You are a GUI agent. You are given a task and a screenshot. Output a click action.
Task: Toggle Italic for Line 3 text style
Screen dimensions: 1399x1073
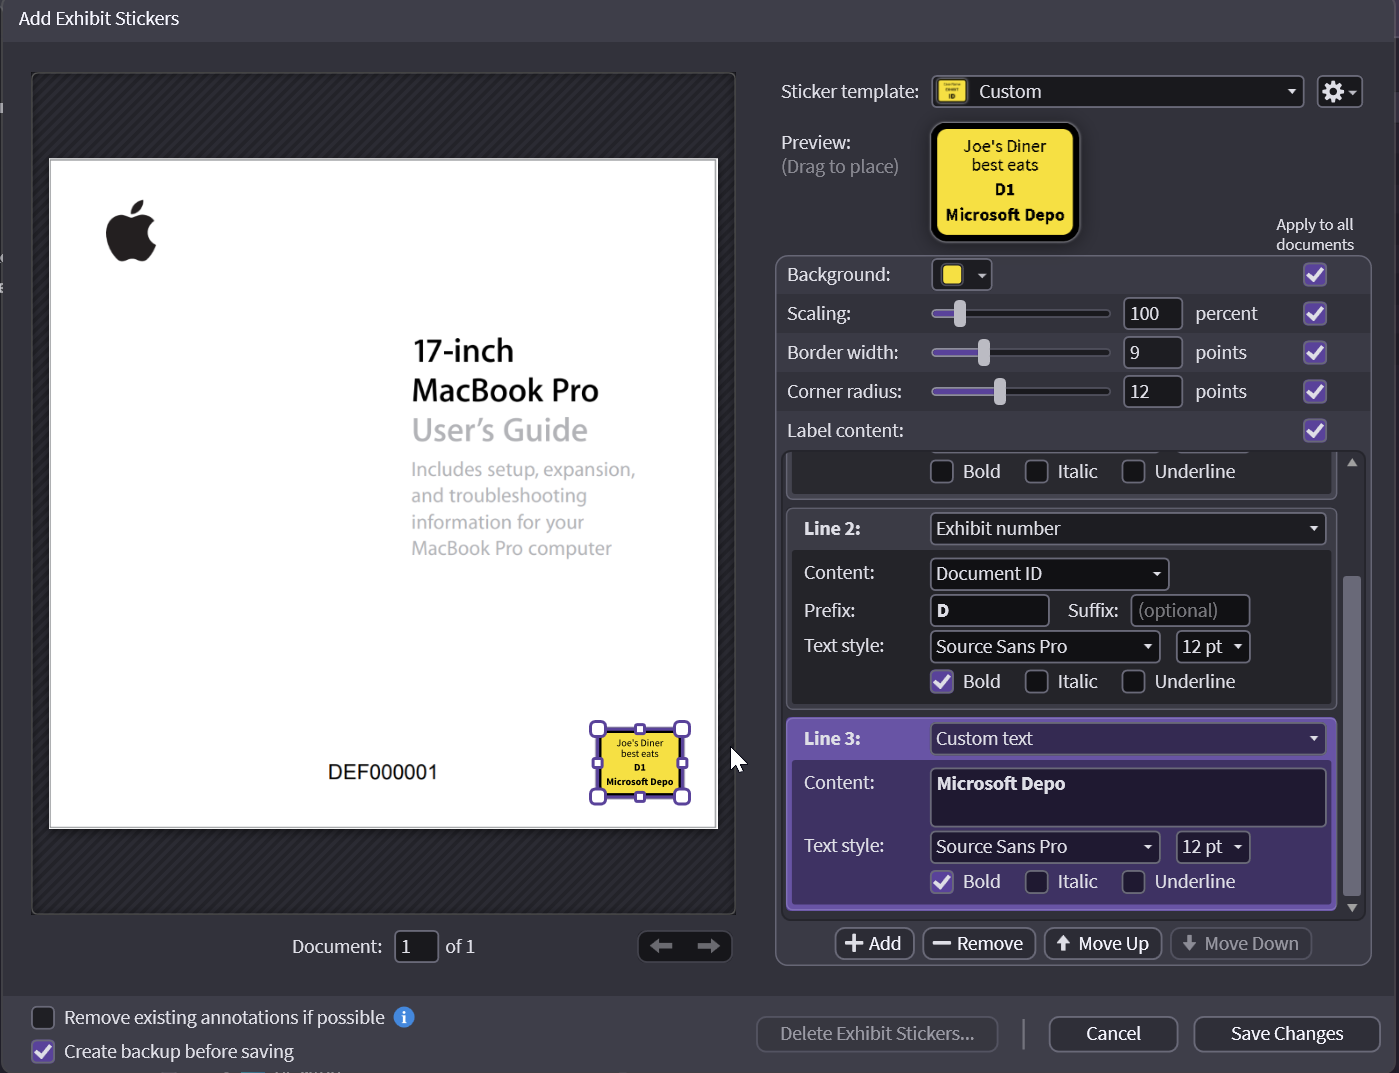point(1037,881)
